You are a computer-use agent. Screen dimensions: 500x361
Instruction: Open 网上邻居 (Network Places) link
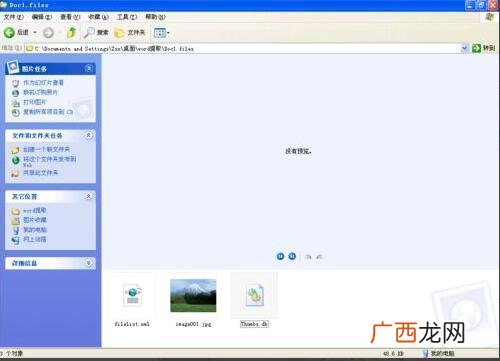tap(35, 239)
